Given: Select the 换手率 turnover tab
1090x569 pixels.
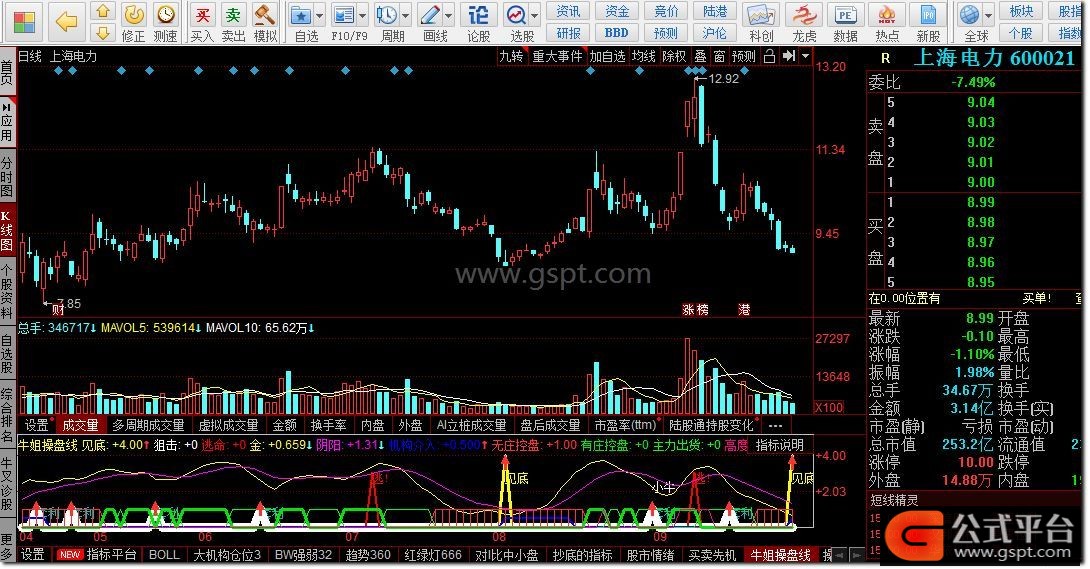Looking at the screenshot, I should (x=328, y=425).
